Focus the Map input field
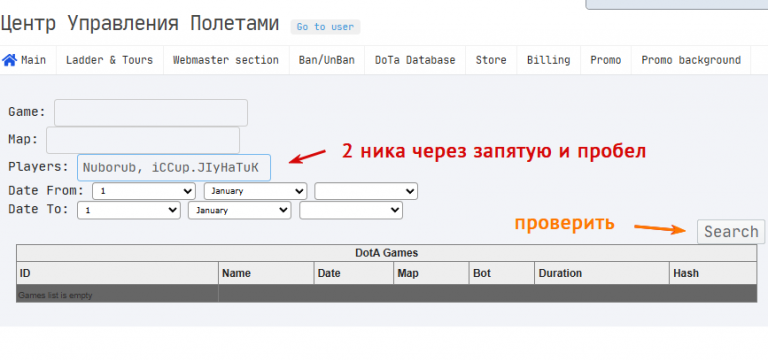This screenshot has height=361, width=768. click(x=143, y=140)
